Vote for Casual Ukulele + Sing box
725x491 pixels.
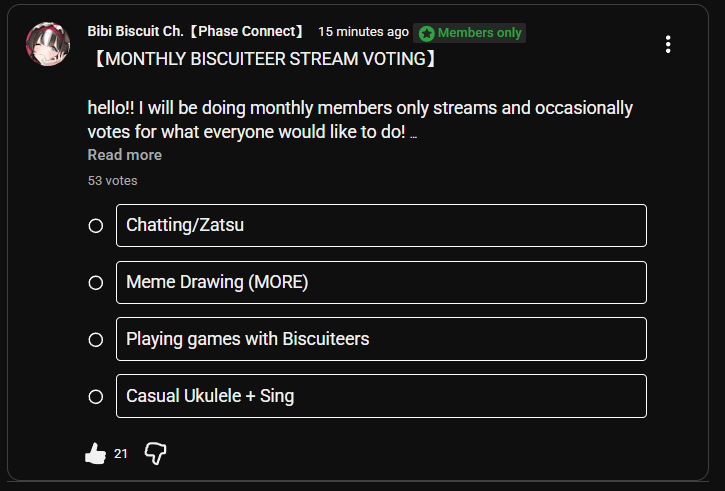(381, 396)
